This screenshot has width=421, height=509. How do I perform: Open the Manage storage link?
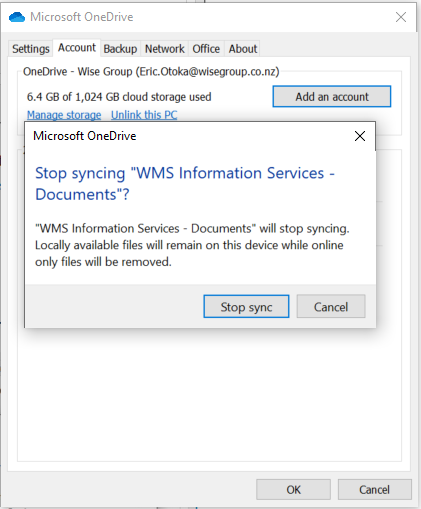(64, 115)
